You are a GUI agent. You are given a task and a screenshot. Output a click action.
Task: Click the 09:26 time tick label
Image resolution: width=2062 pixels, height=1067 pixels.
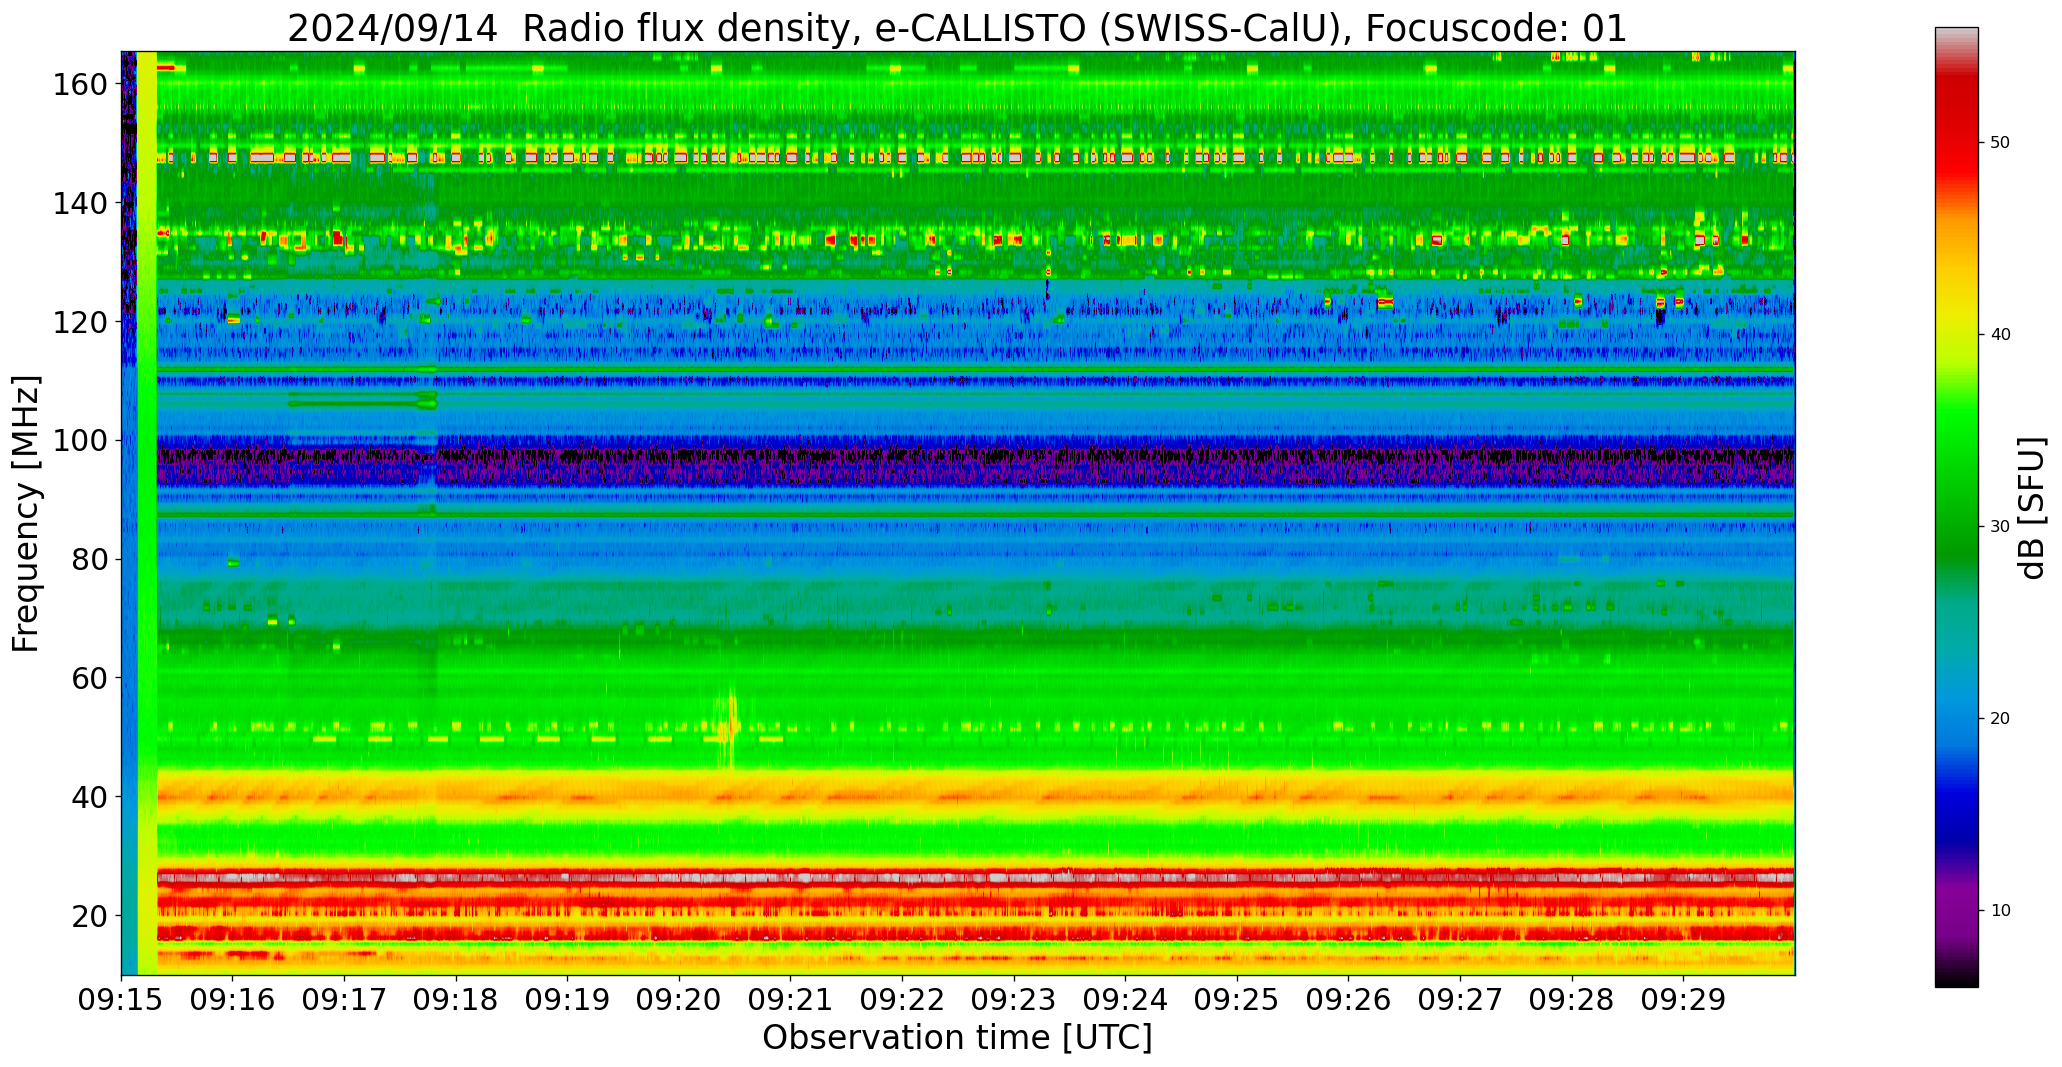point(1348,1000)
